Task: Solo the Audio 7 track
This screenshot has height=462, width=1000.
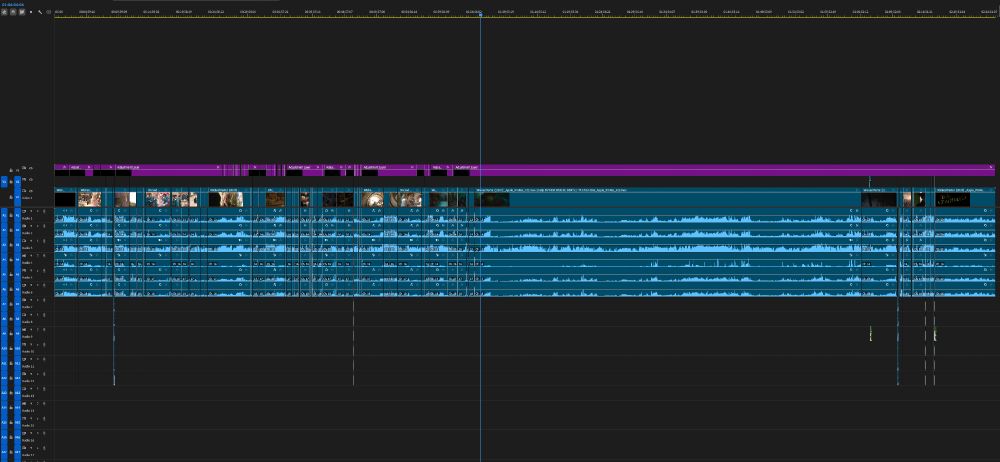Action: [x=38, y=300]
